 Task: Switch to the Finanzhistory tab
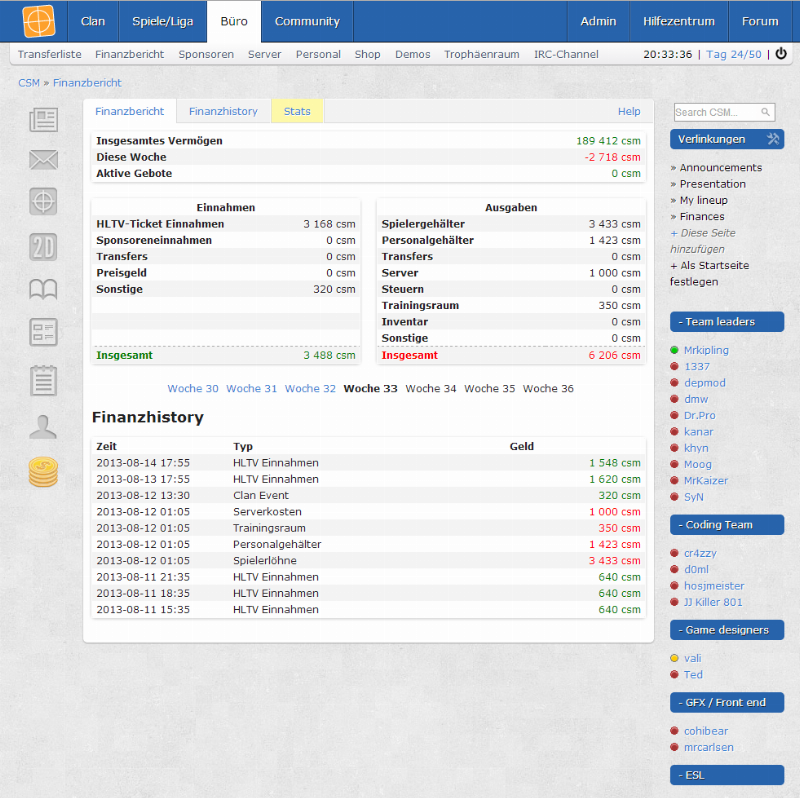point(222,112)
